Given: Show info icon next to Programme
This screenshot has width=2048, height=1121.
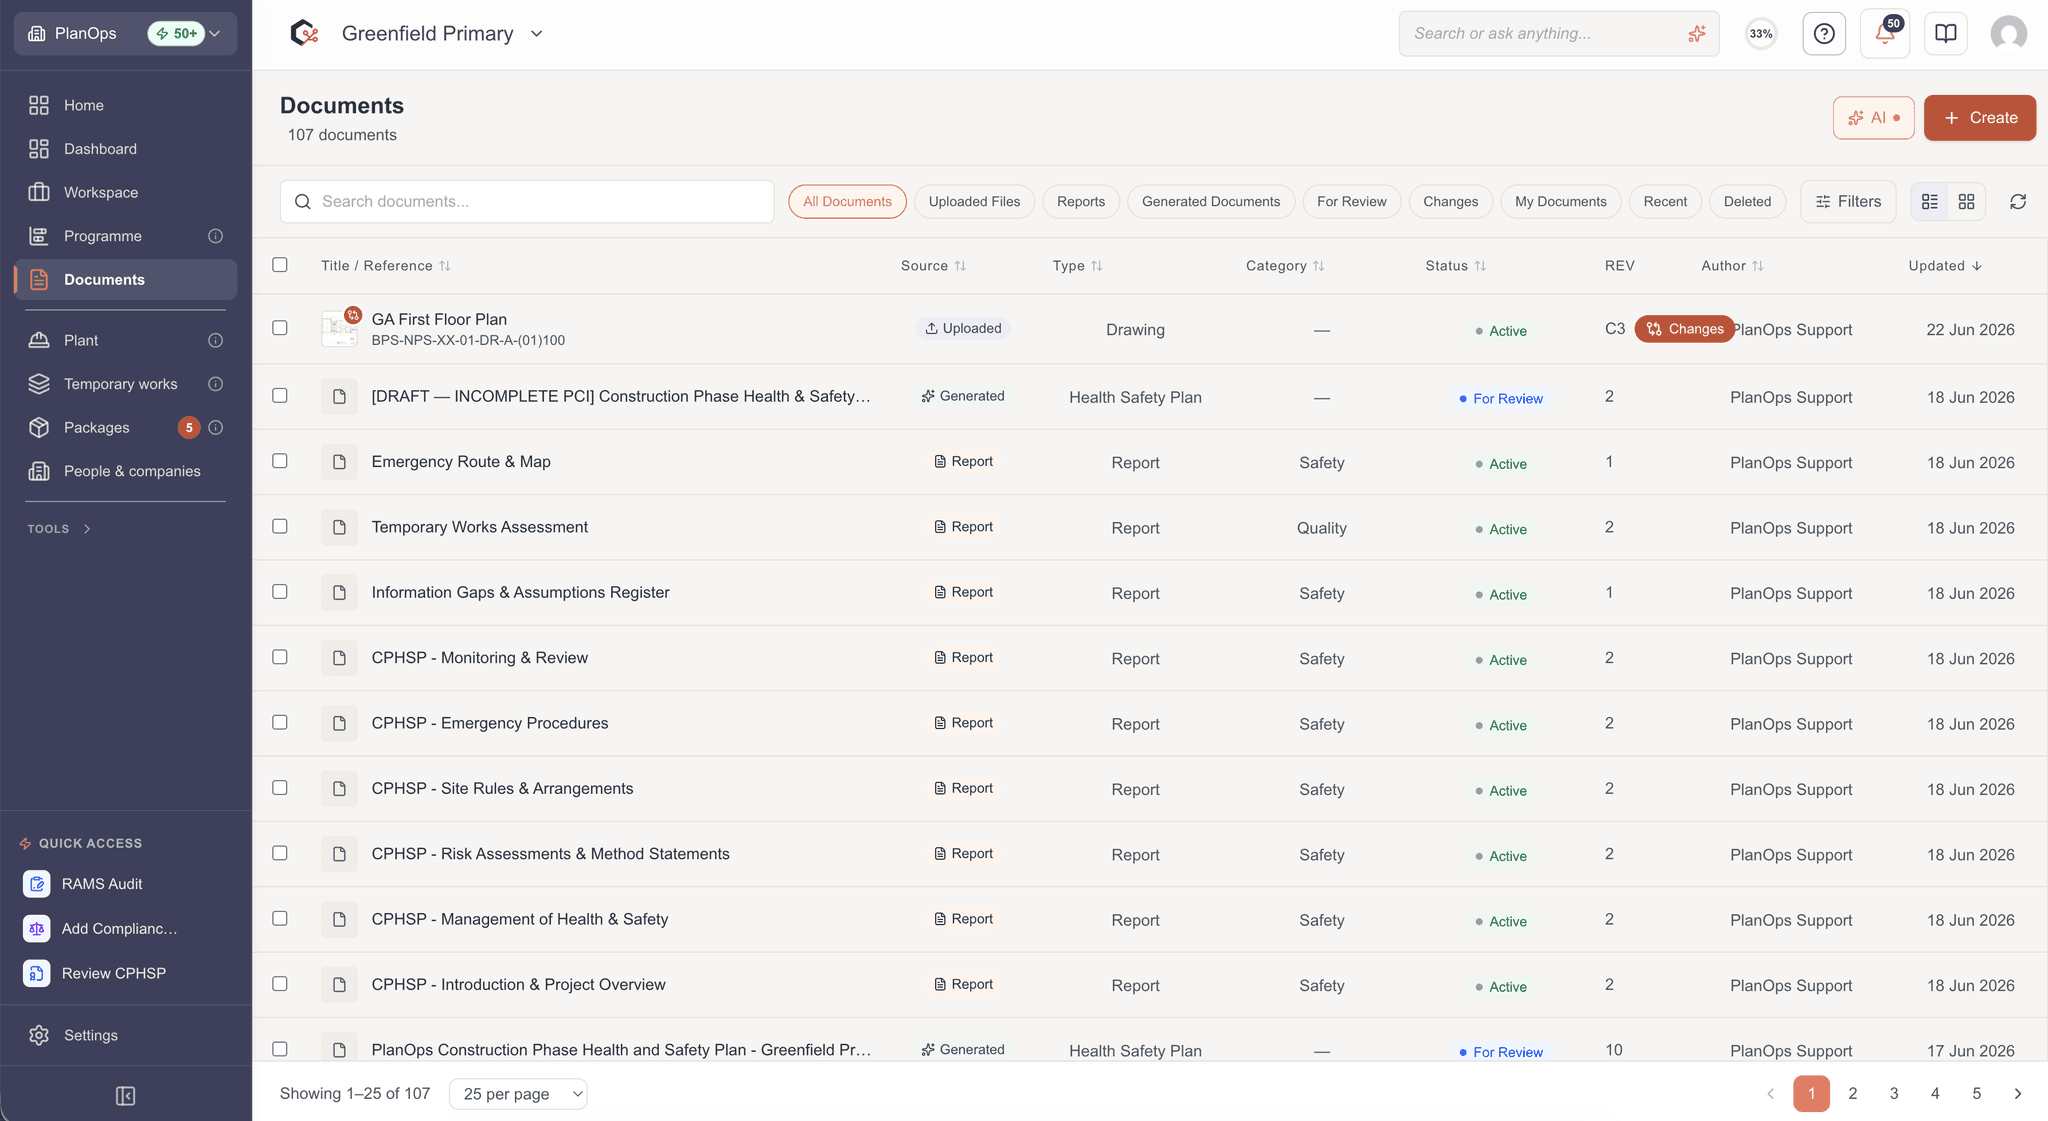Looking at the screenshot, I should (215, 236).
